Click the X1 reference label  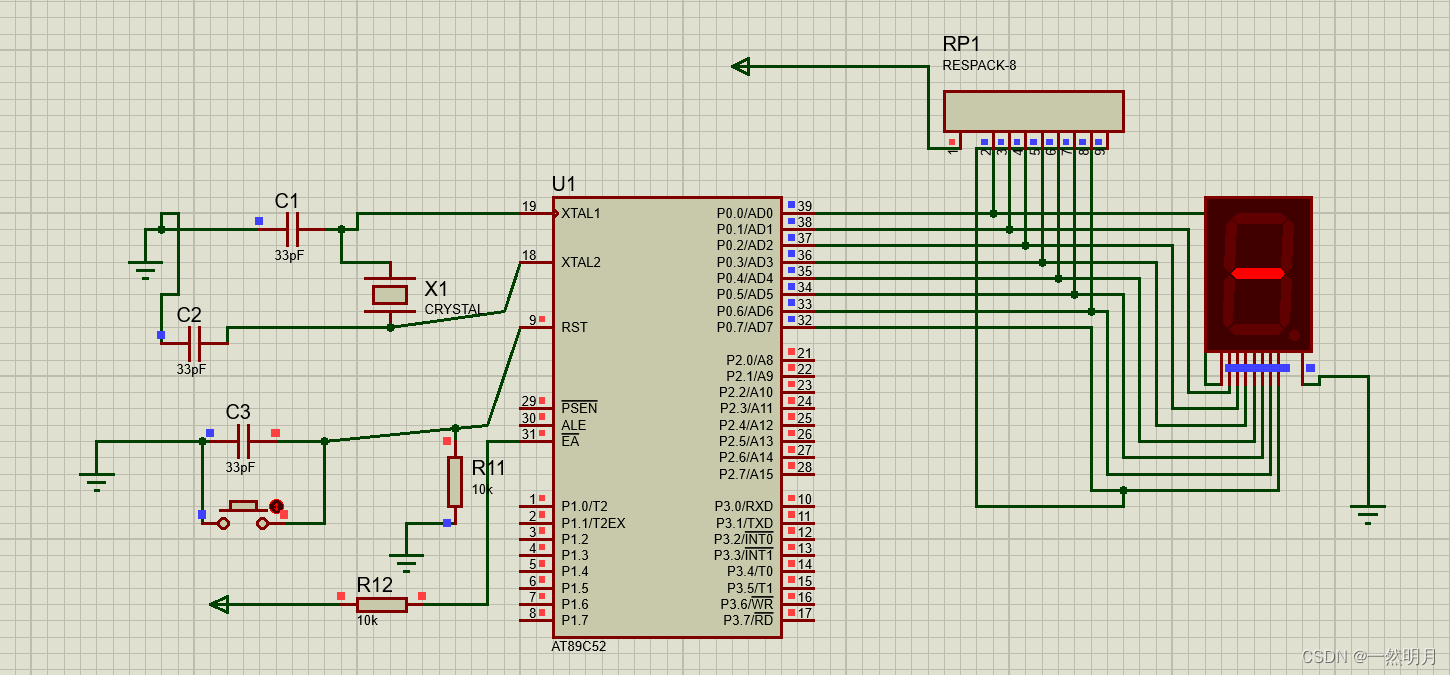(x=436, y=288)
